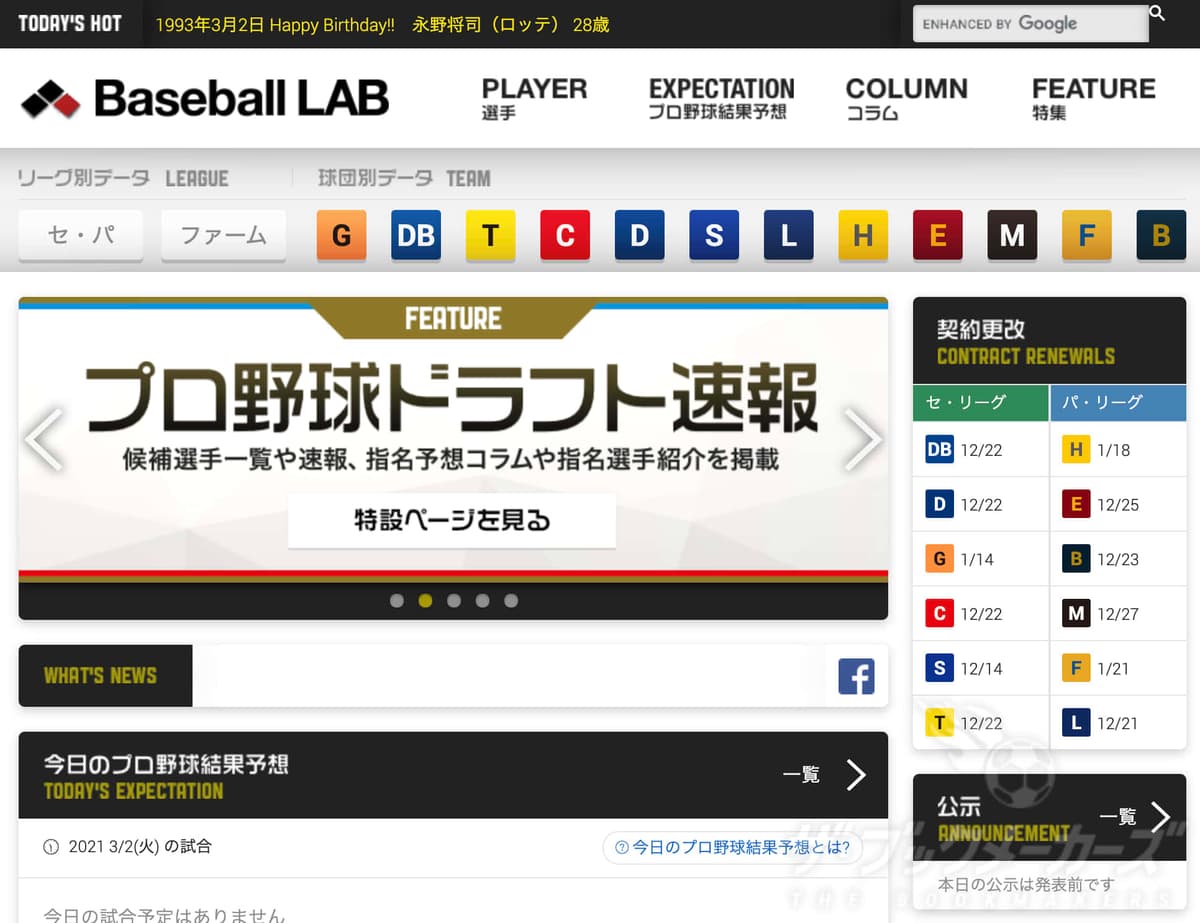Open 今日のプロ野球結果予想とは? help link

point(733,848)
